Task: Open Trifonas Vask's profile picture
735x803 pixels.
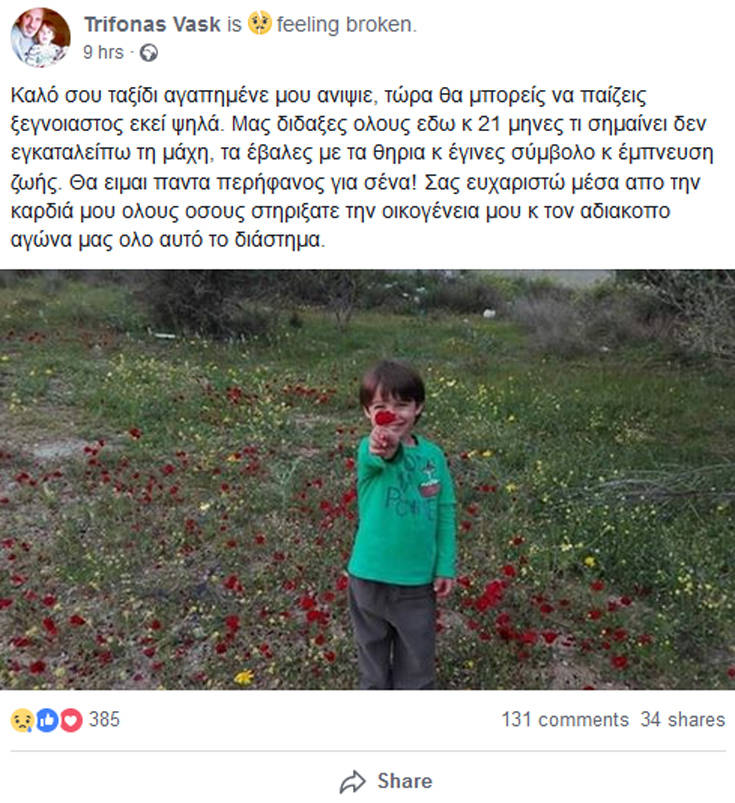Action: pos(40,36)
